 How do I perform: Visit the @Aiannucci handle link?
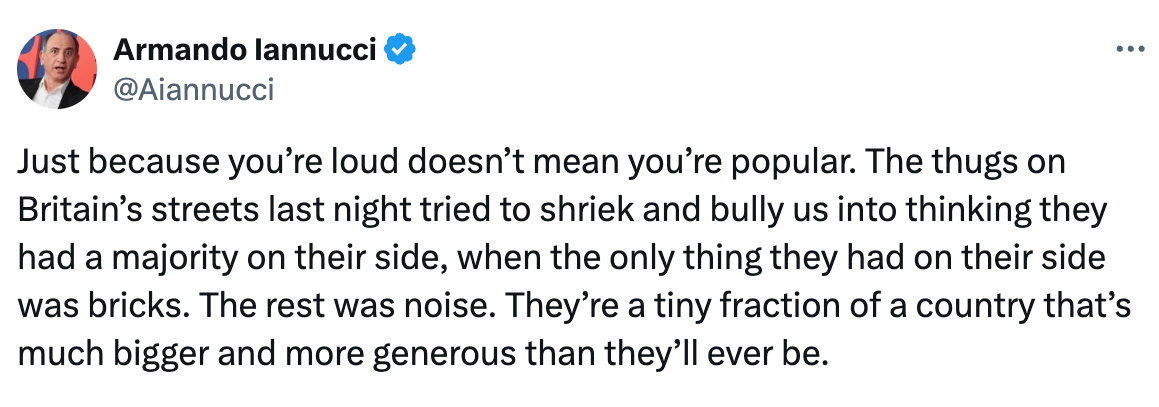pos(194,91)
